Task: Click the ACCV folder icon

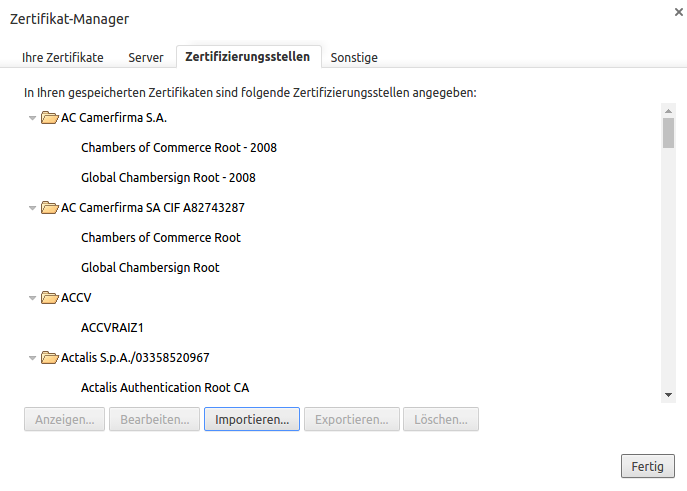Action: pyautogui.click(x=49, y=298)
